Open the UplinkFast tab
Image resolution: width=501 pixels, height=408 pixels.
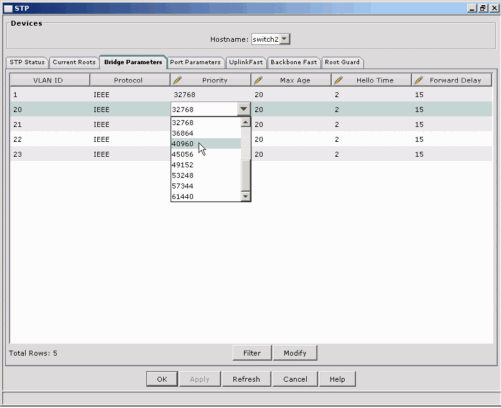[x=246, y=62]
